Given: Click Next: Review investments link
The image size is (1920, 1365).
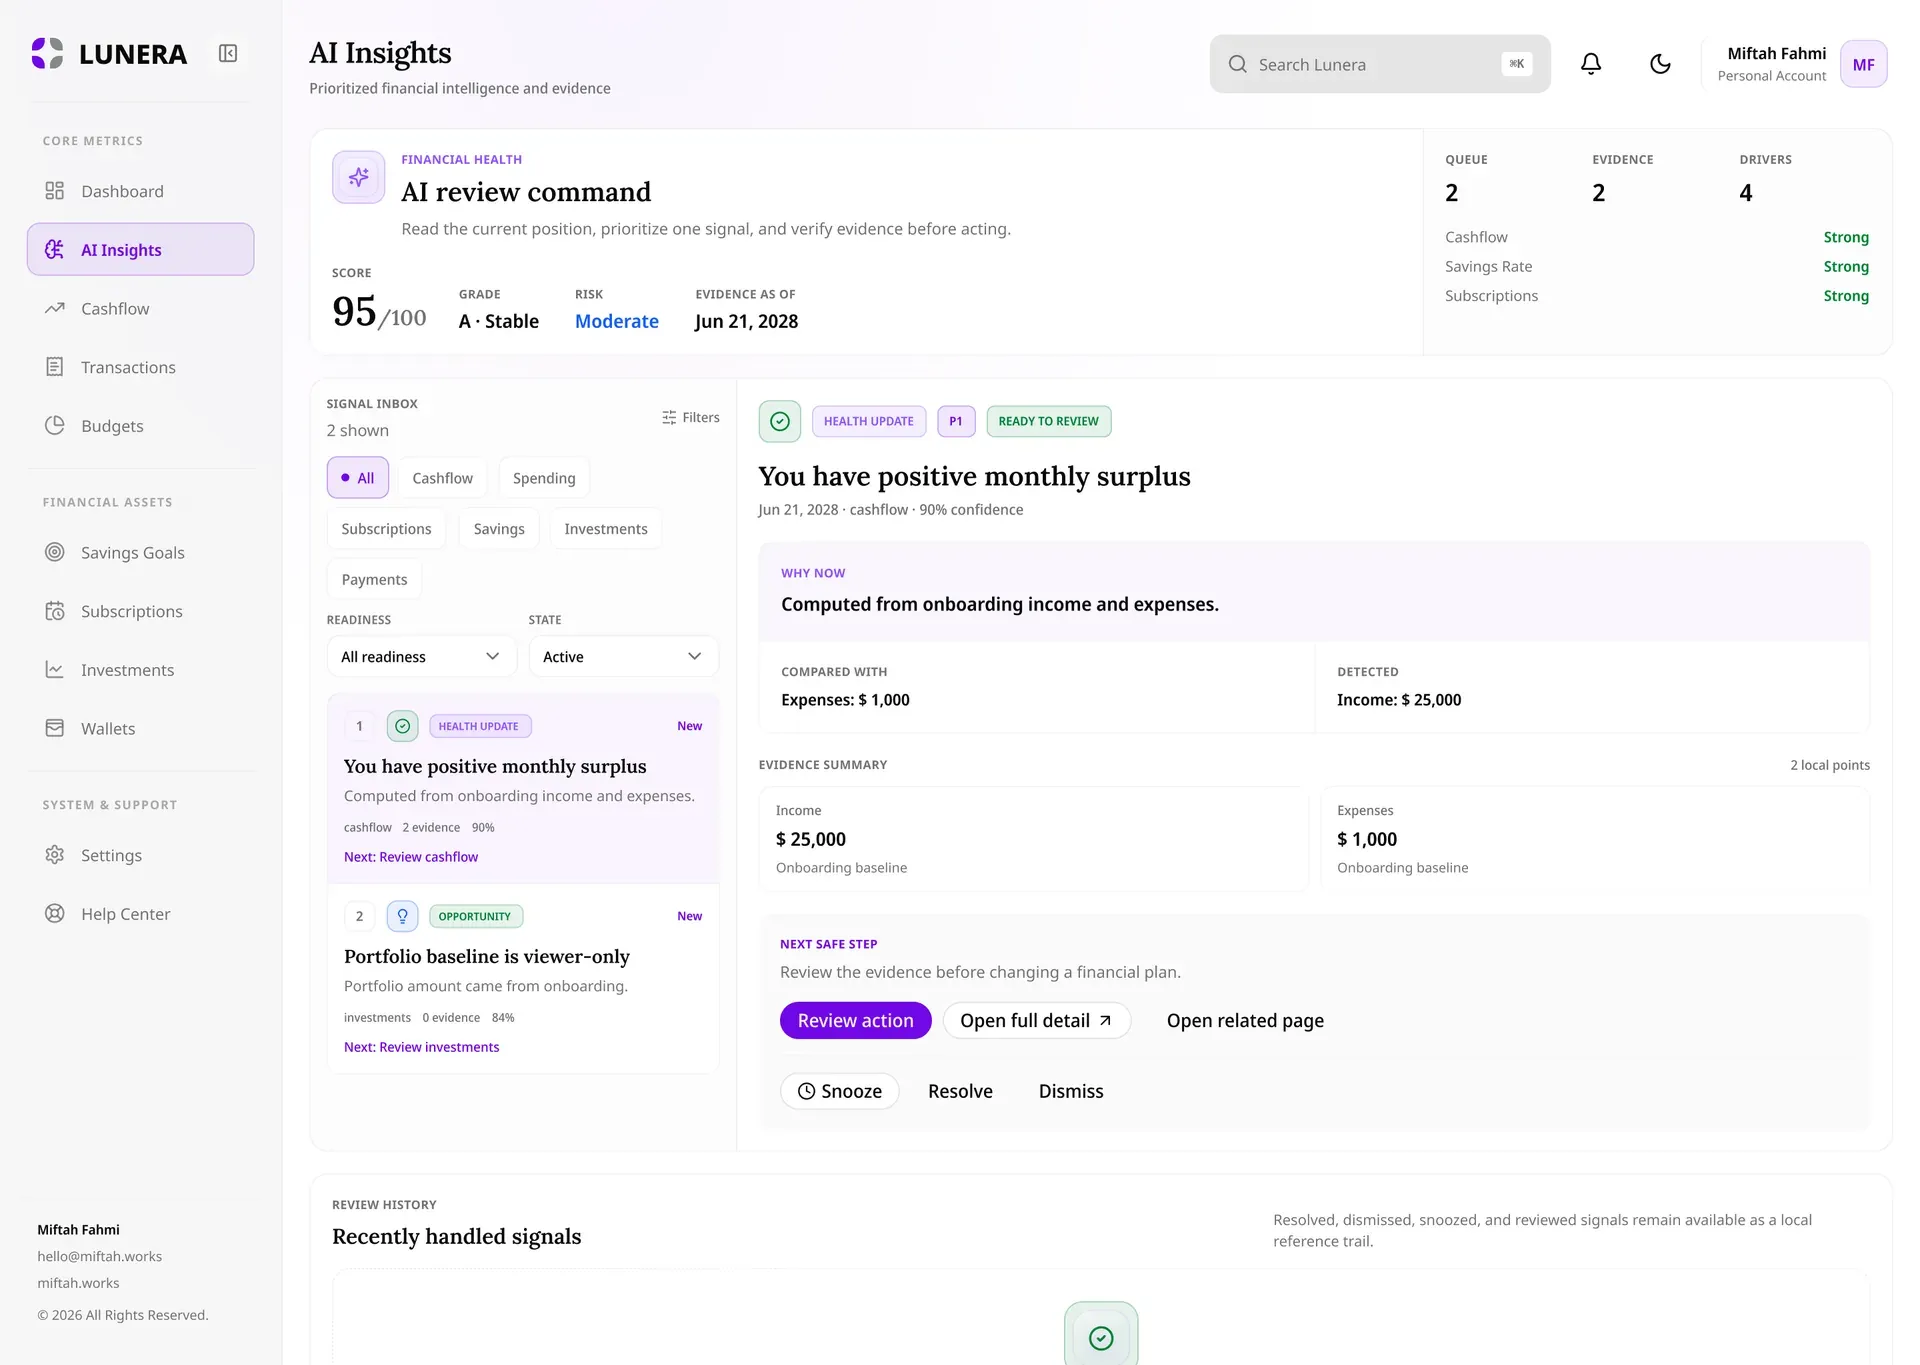Looking at the screenshot, I should [x=421, y=1047].
